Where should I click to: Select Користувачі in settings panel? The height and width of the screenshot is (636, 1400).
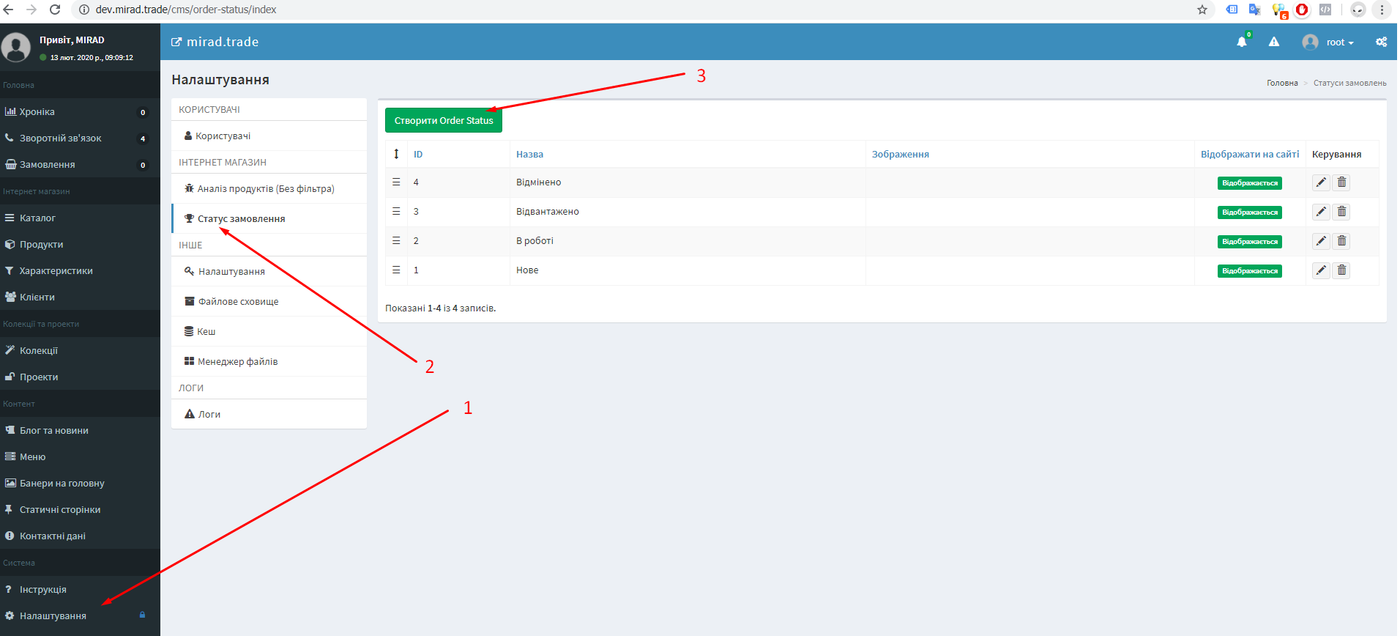pyautogui.click(x=269, y=135)
